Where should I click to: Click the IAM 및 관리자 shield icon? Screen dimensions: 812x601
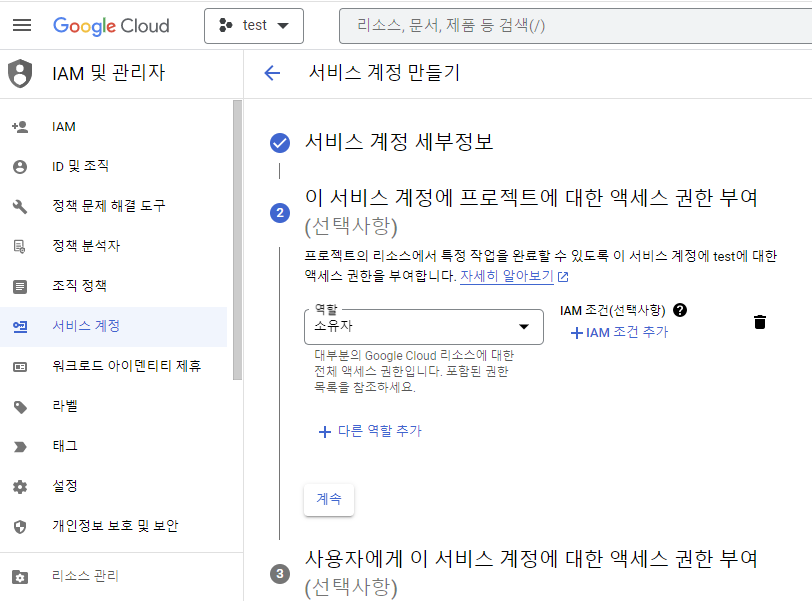coord(20,73)
